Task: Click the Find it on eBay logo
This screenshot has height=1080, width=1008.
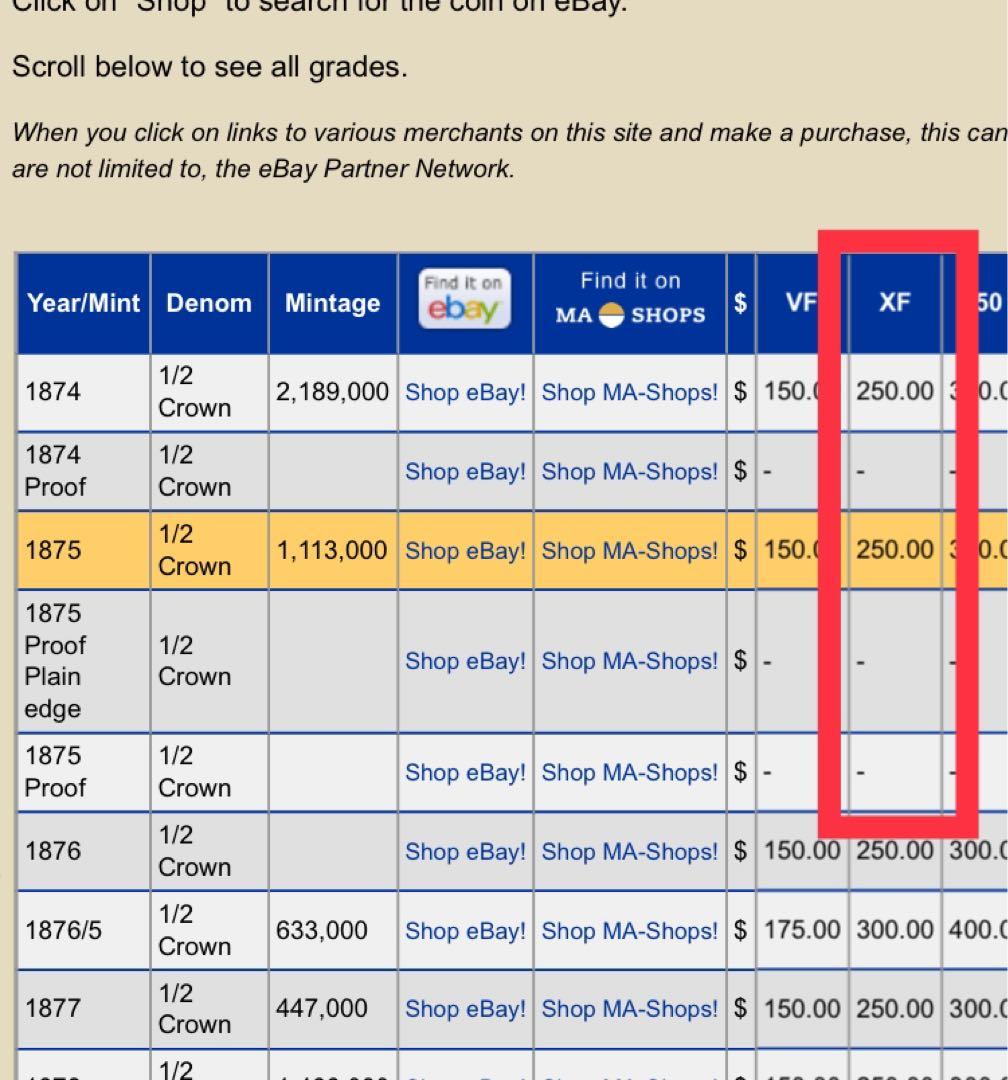Action: pyautogui.click(x=465, y=299)
